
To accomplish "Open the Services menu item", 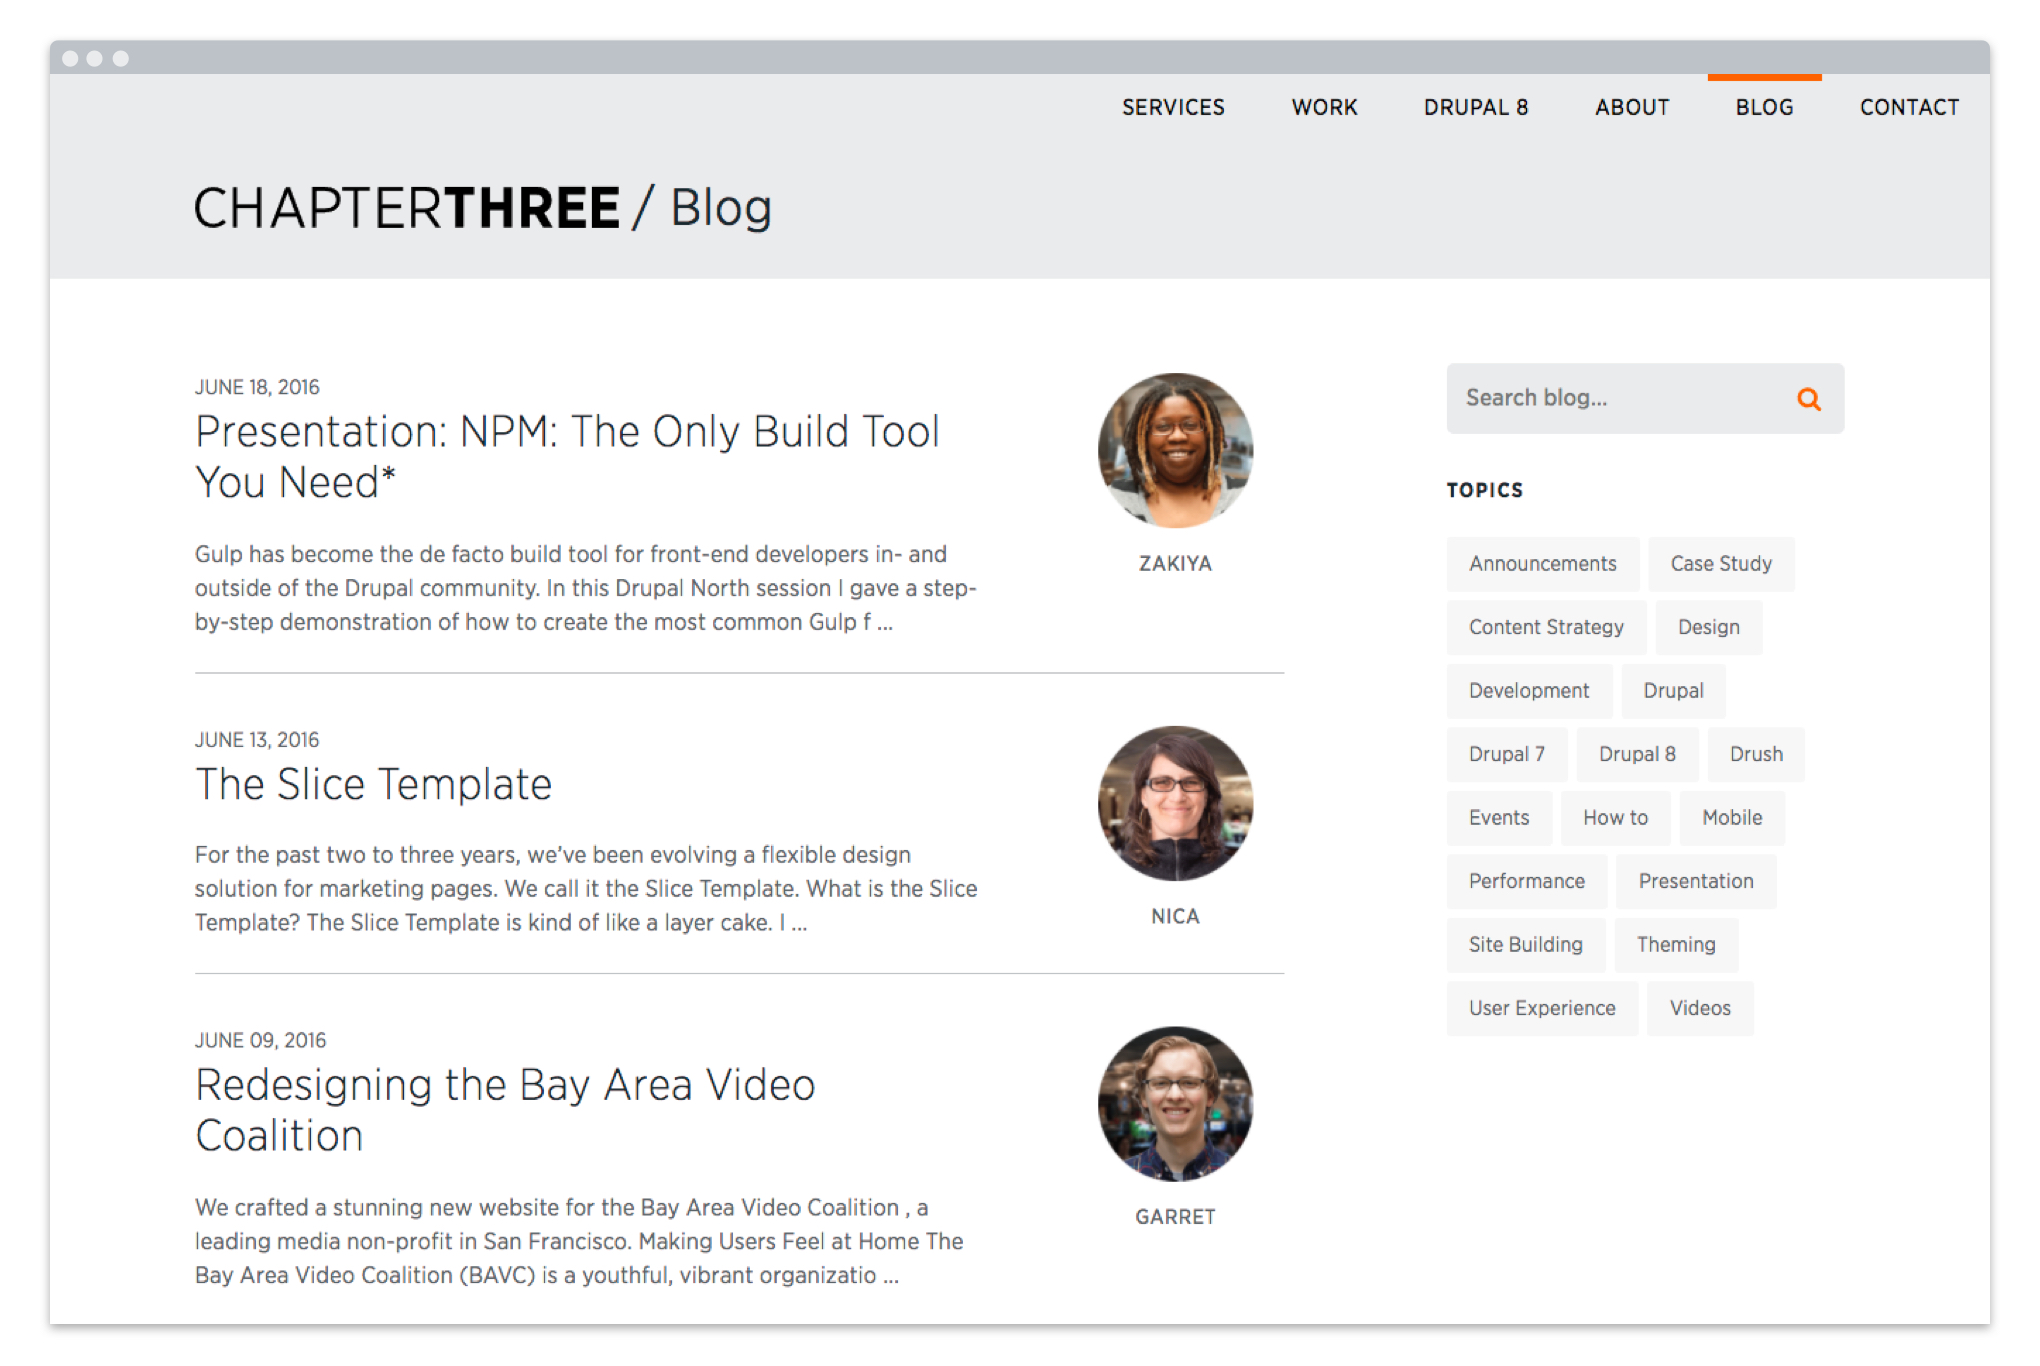I will [1173, 107].
